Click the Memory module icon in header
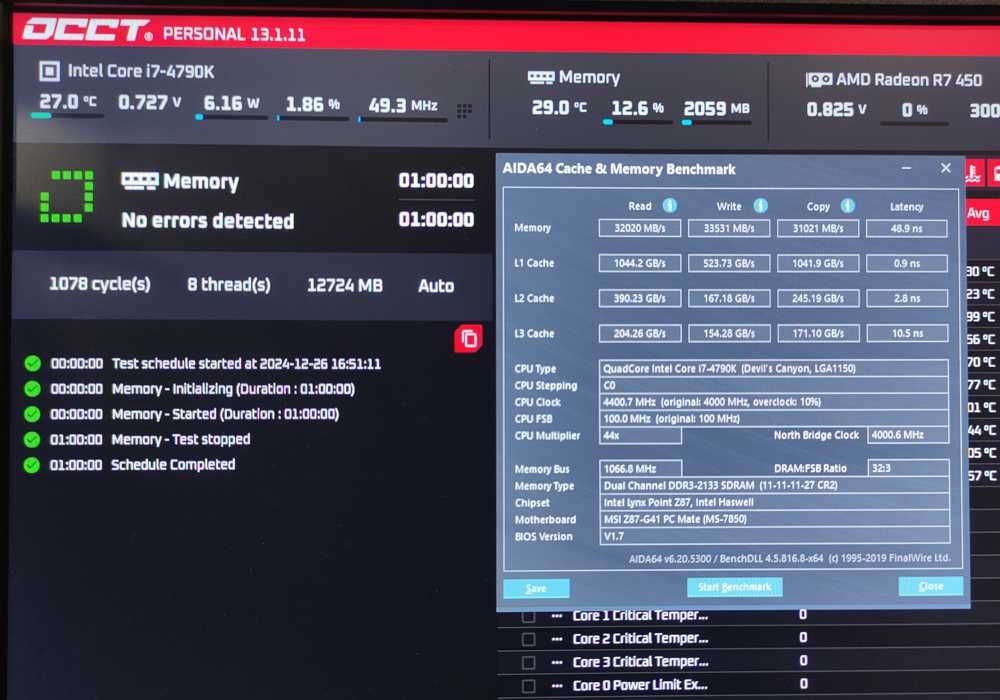The width and height of the screenshot is (1000, 700). point(541,78)
